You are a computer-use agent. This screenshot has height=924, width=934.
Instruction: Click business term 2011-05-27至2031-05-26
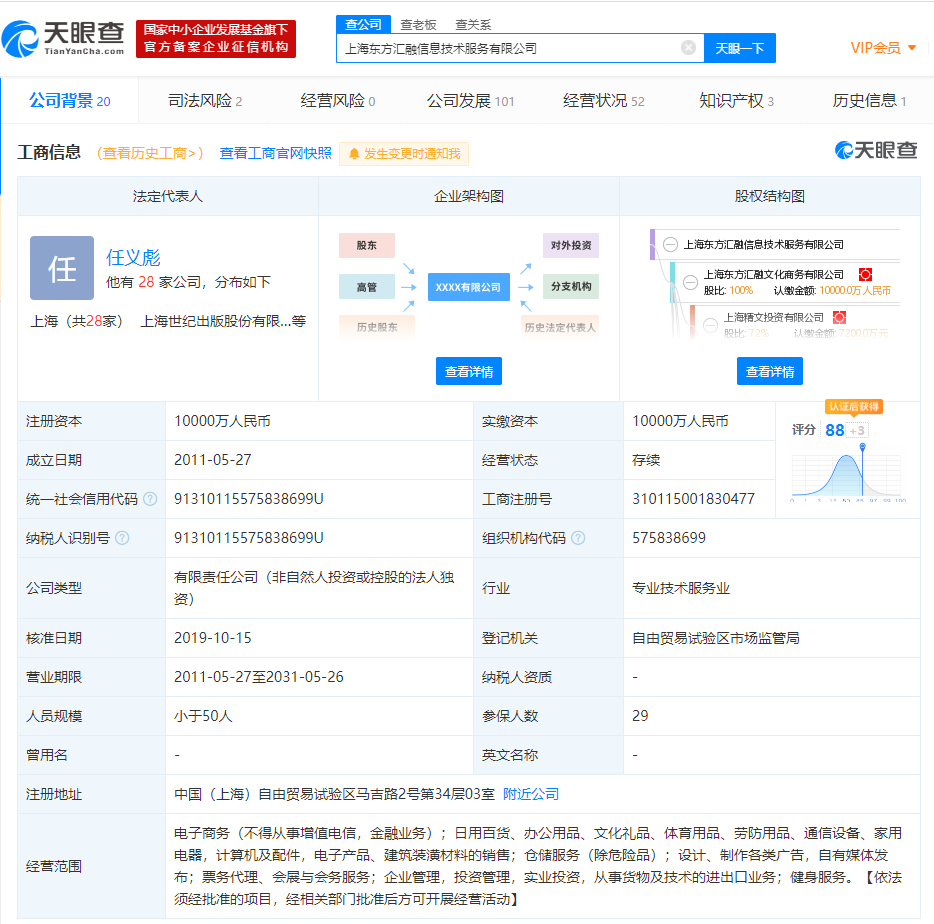point(259,677)
